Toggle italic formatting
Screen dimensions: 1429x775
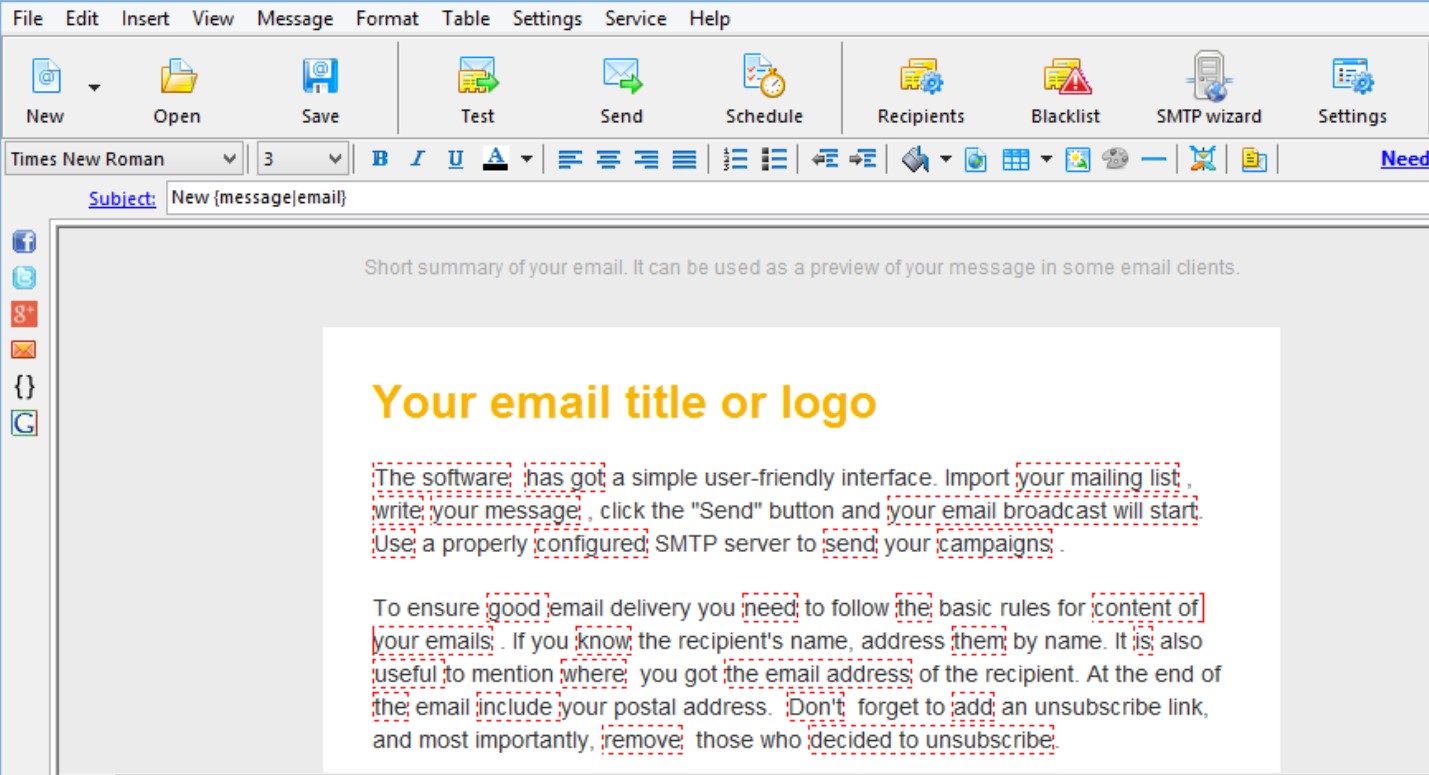coord(417,158)
